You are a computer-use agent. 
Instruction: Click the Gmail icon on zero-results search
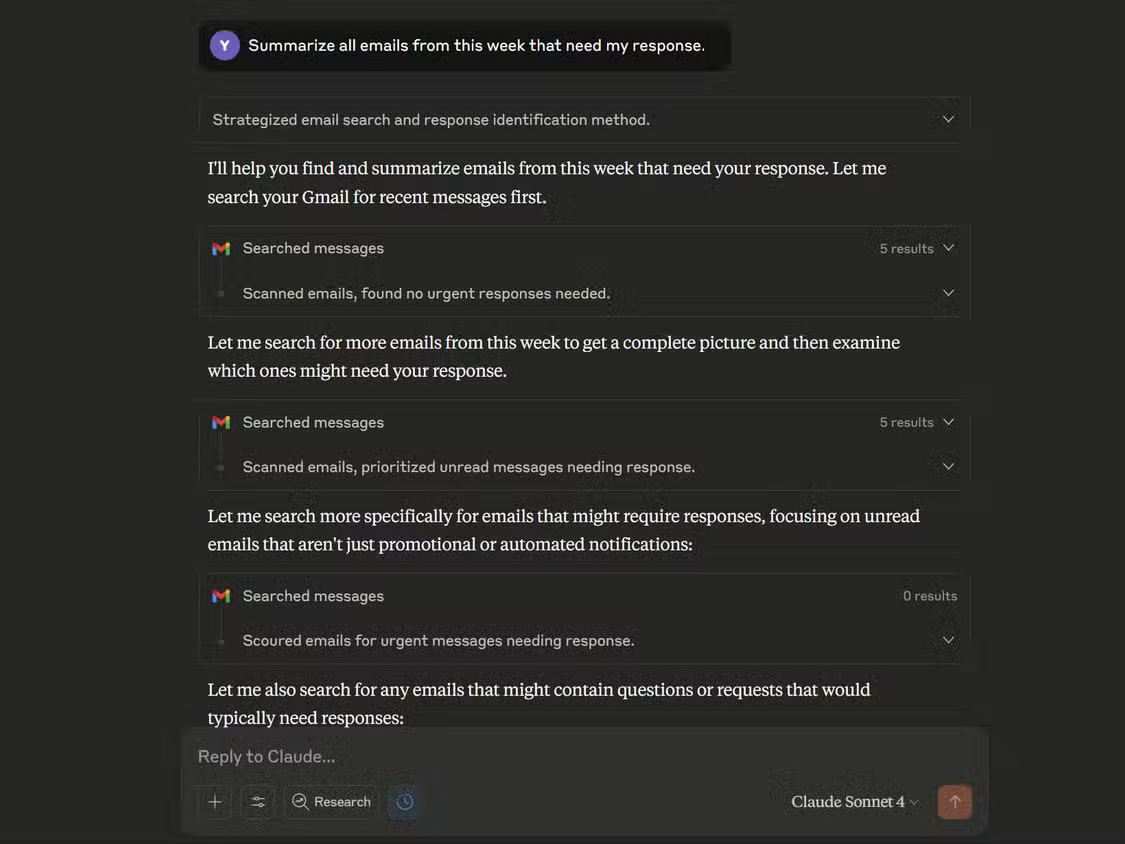(x=221, y=595)
